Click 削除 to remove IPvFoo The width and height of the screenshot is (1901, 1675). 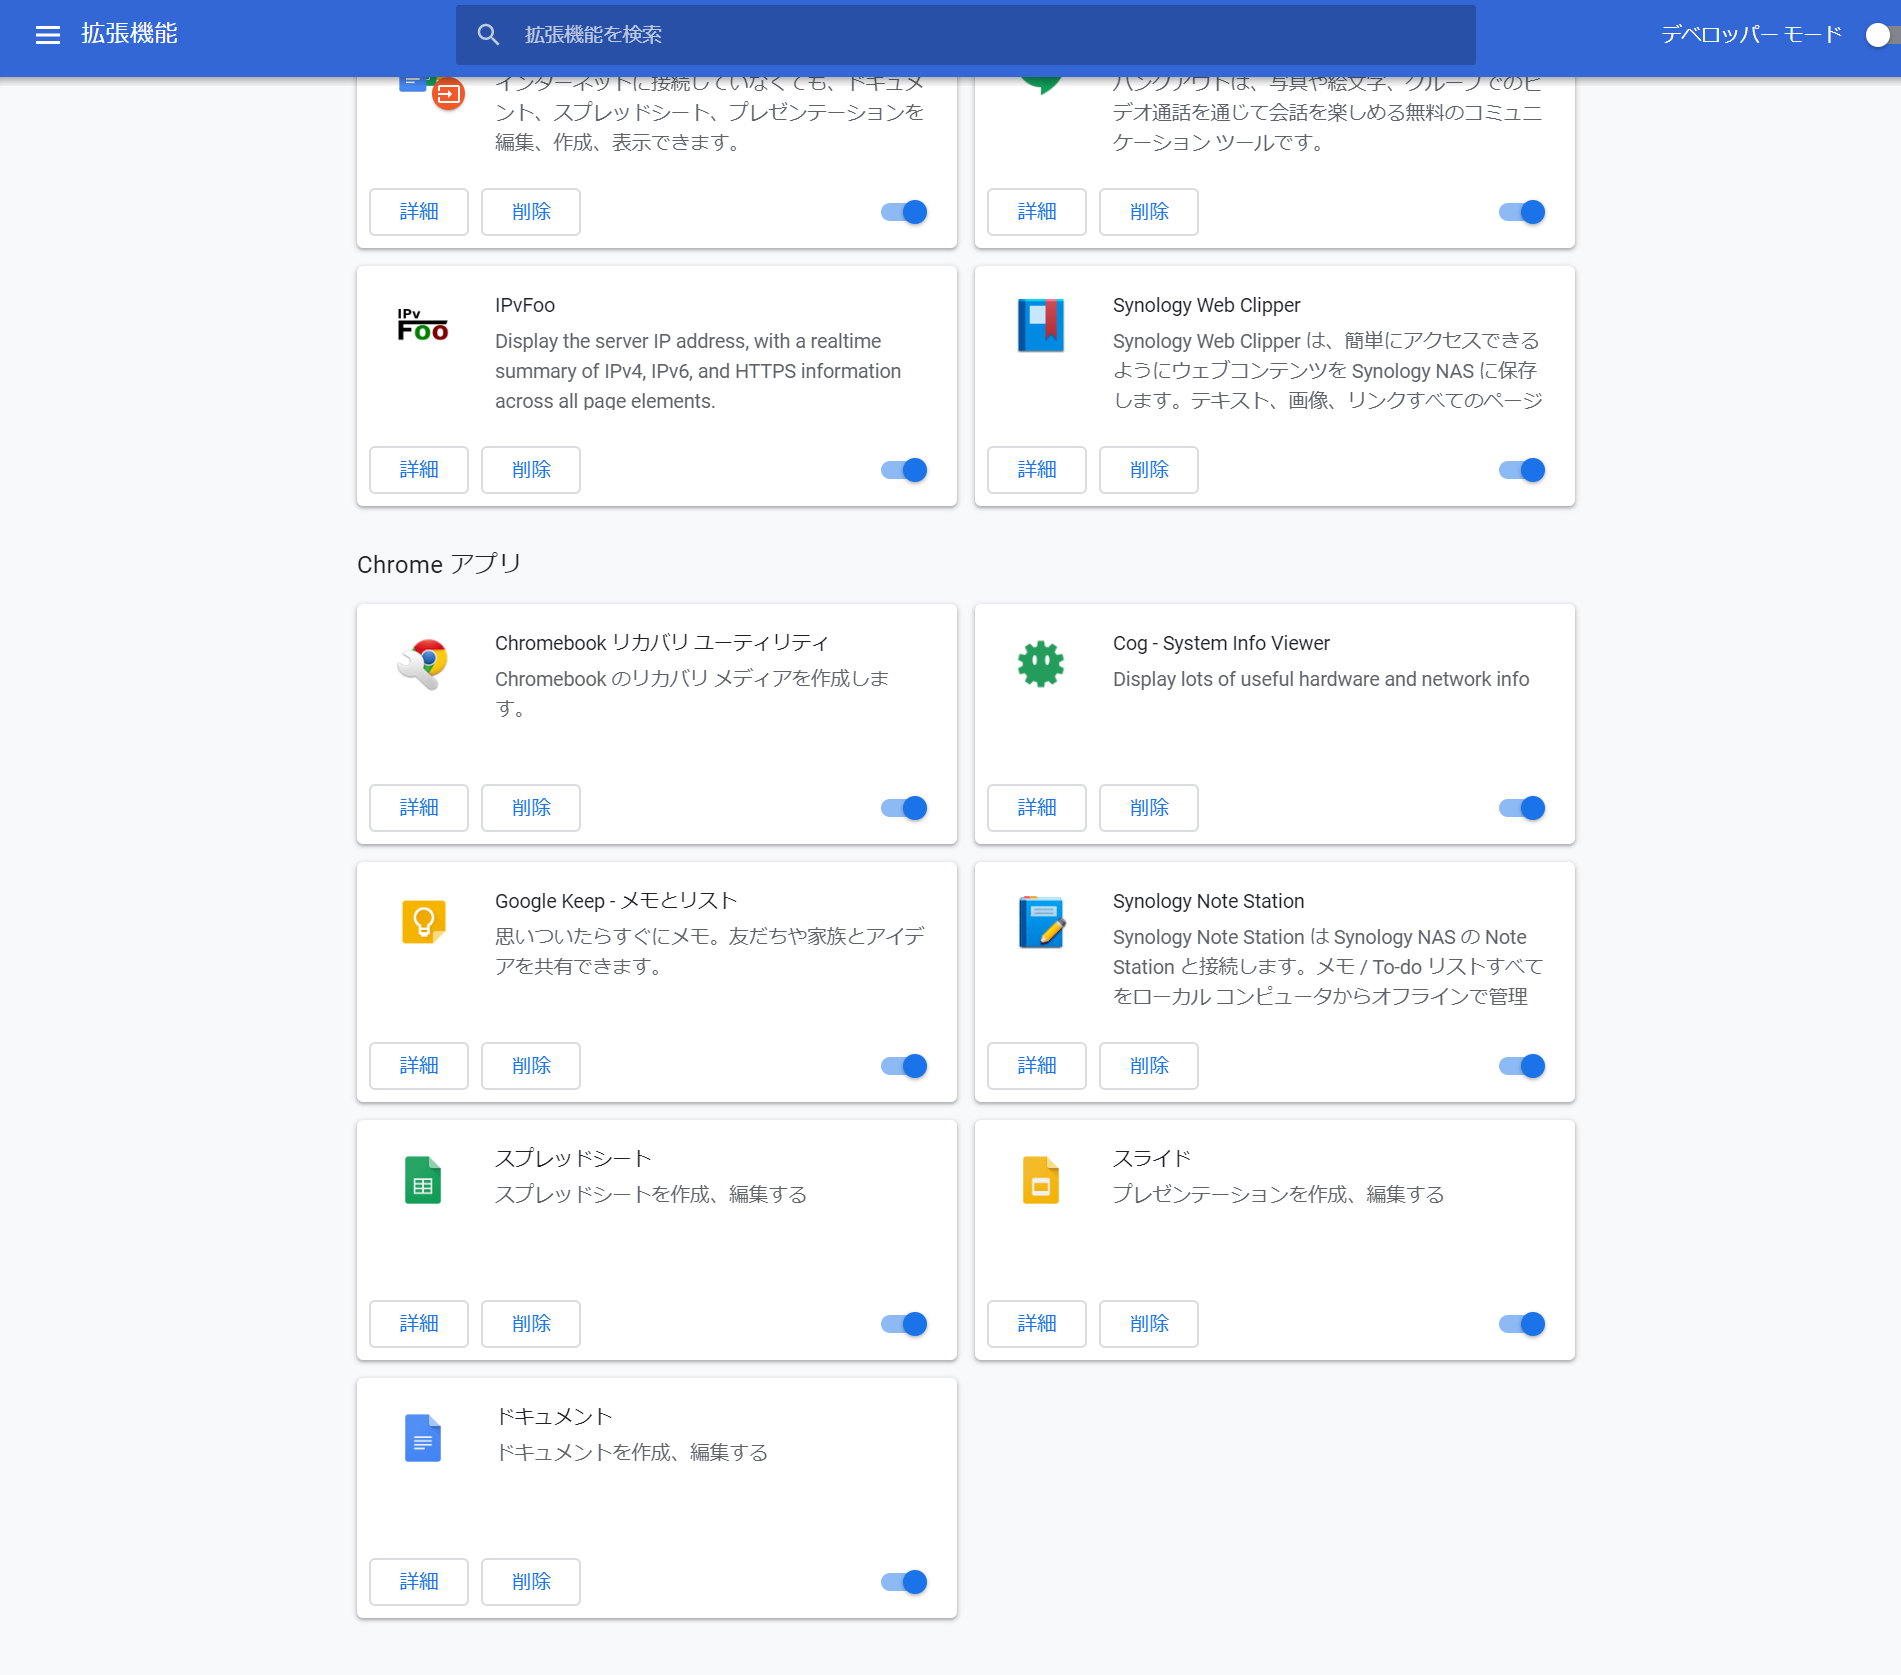click(531, 470)
